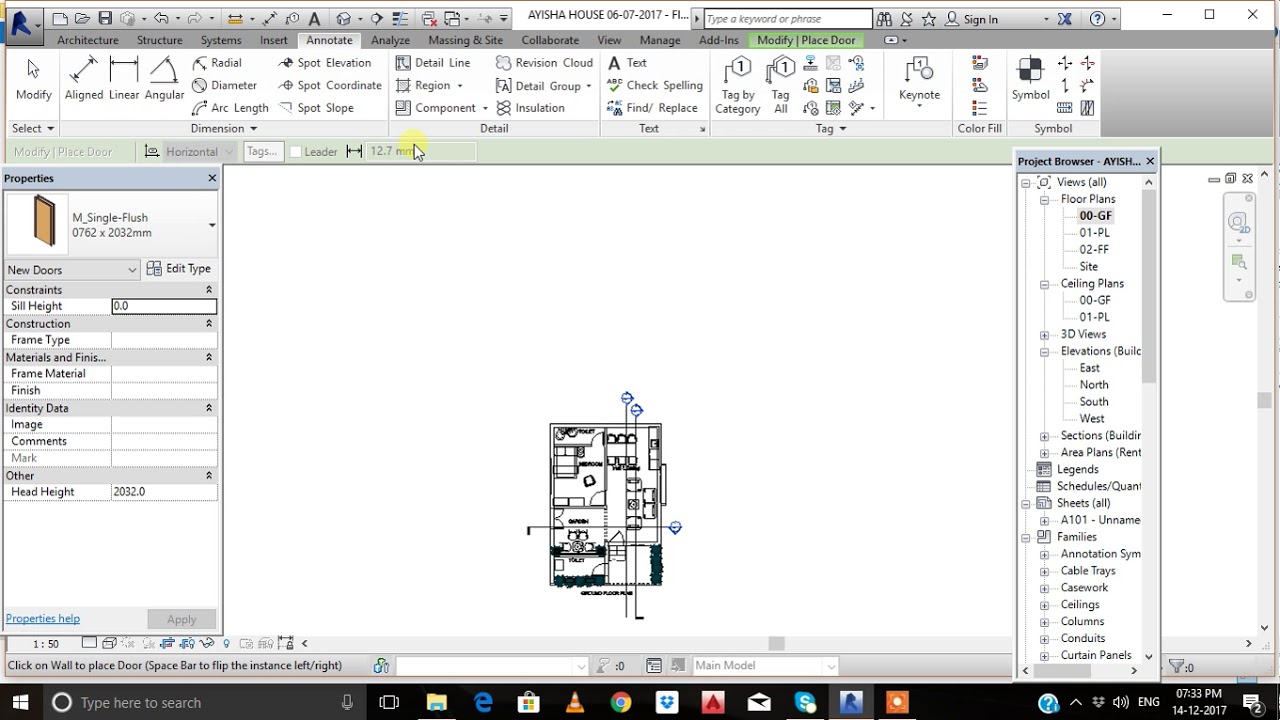Click the Tags... button
The width and height of the screenshot is (1280, 720).
[x=262, y=152]
